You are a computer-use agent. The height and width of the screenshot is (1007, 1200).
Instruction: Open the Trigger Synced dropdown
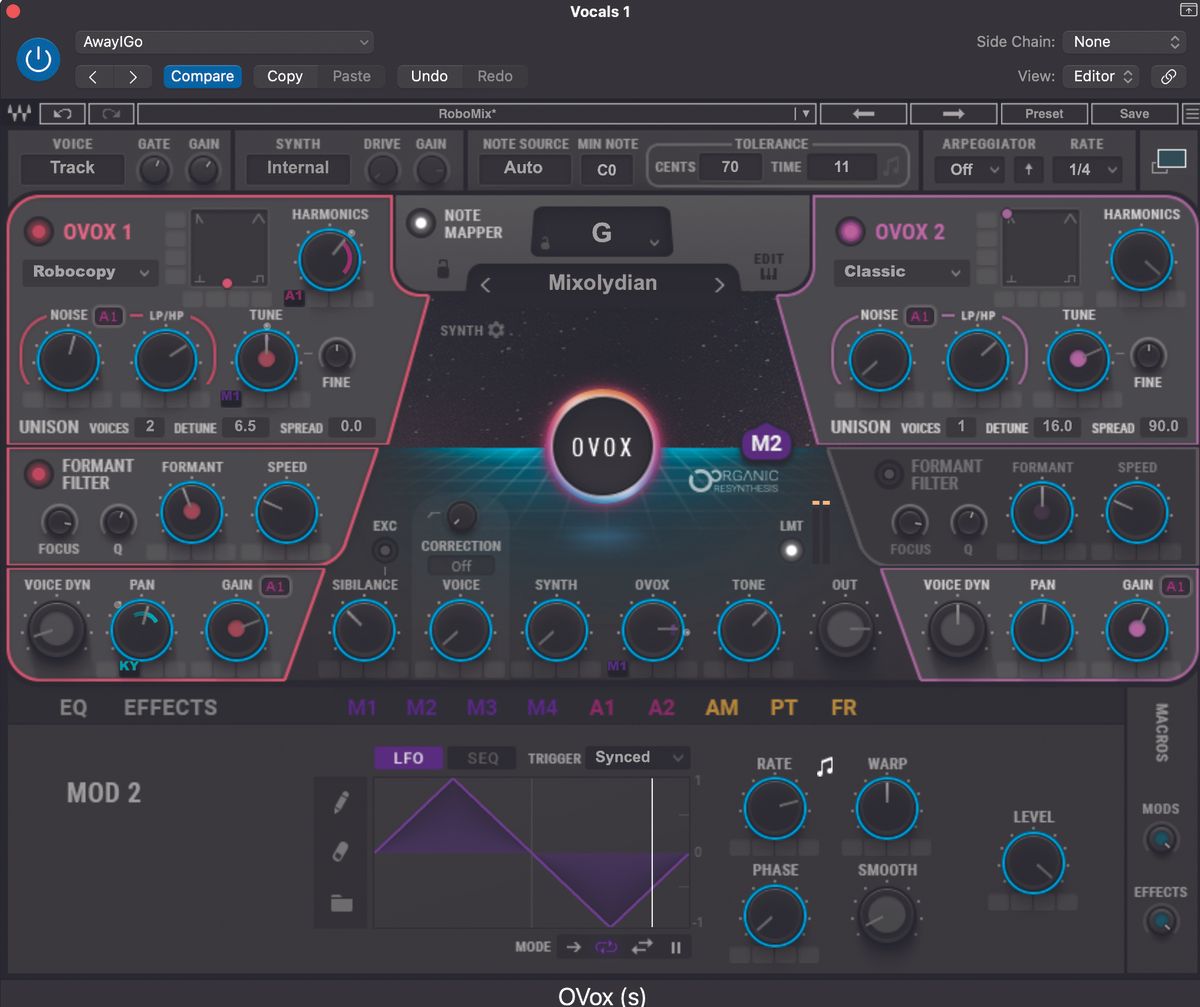(x=637, y=758)
